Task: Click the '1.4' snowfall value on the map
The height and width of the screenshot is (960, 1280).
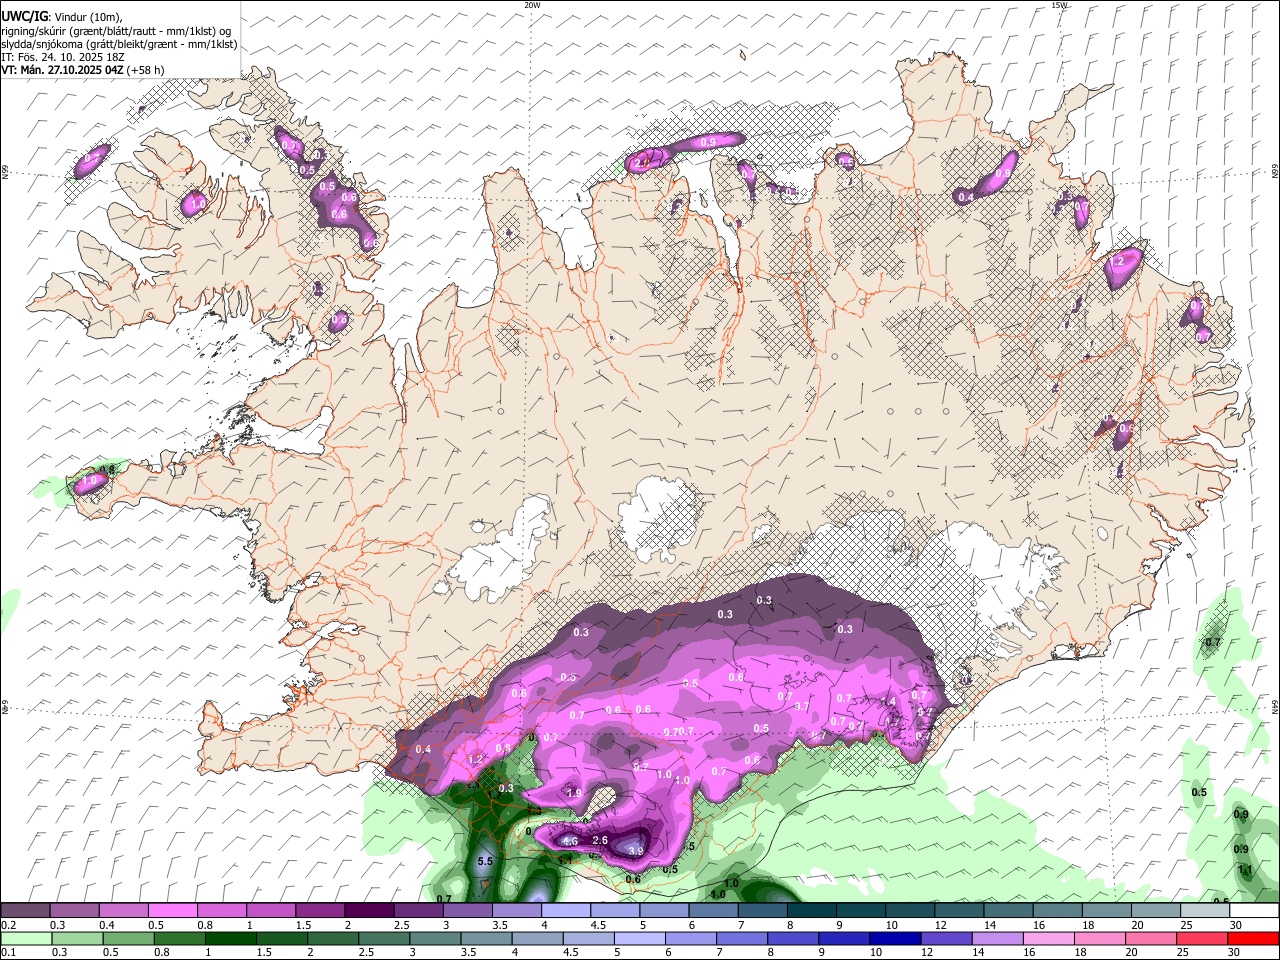Action: pyautogui.click(x=888, y=702)
